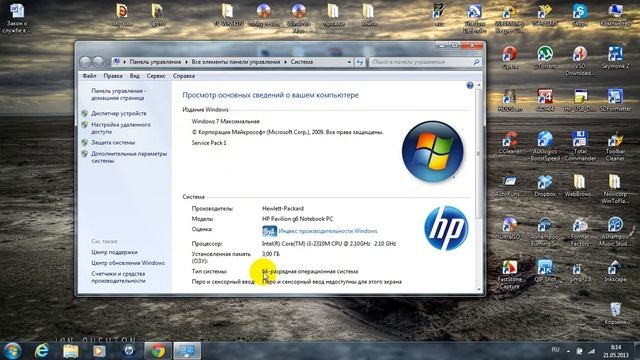This screenshot has width=640, height=360.
Task: Open HP icon on the taskbar
Action: (129, 351)
